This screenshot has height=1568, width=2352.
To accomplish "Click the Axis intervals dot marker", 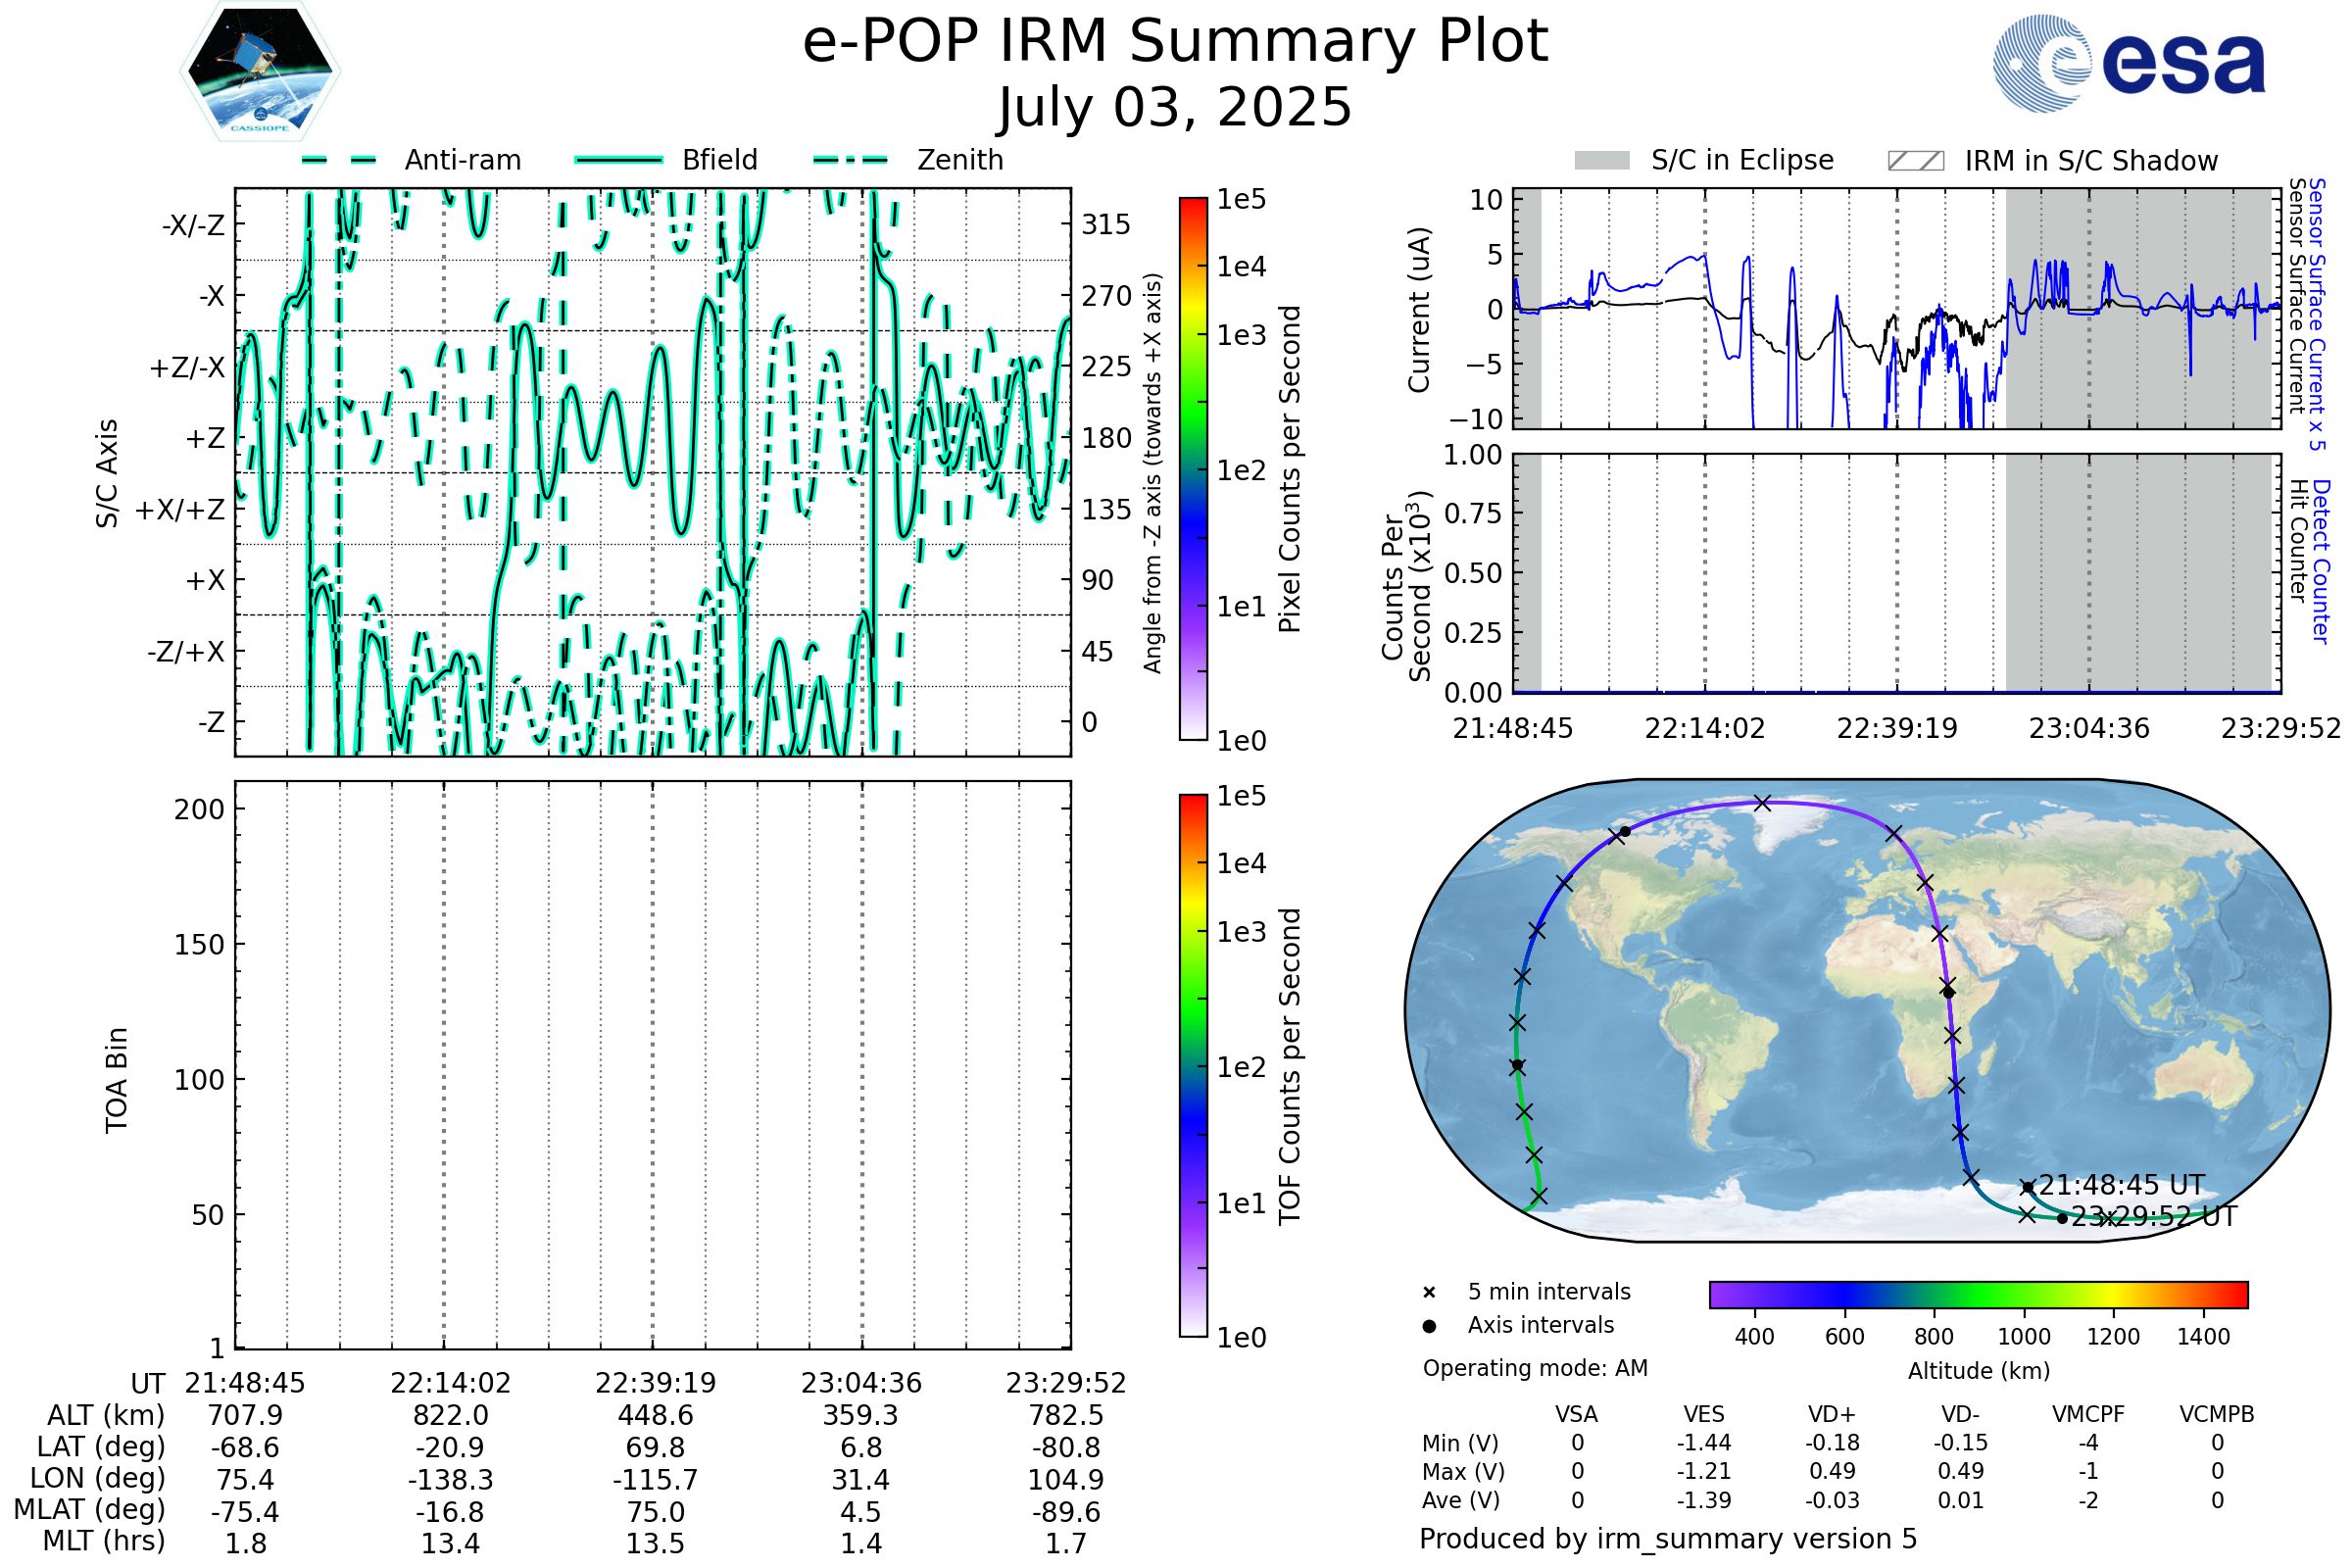I will click(x=1429, y=1326).
